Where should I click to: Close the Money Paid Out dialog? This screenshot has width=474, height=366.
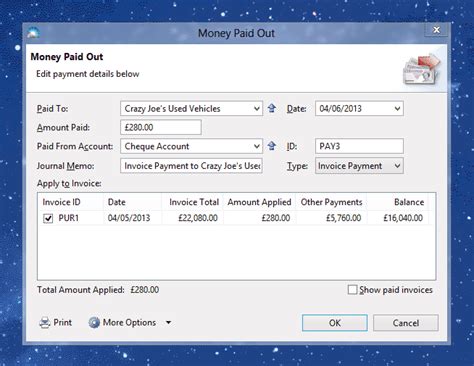pyautogui.click(x=436, y=30)
